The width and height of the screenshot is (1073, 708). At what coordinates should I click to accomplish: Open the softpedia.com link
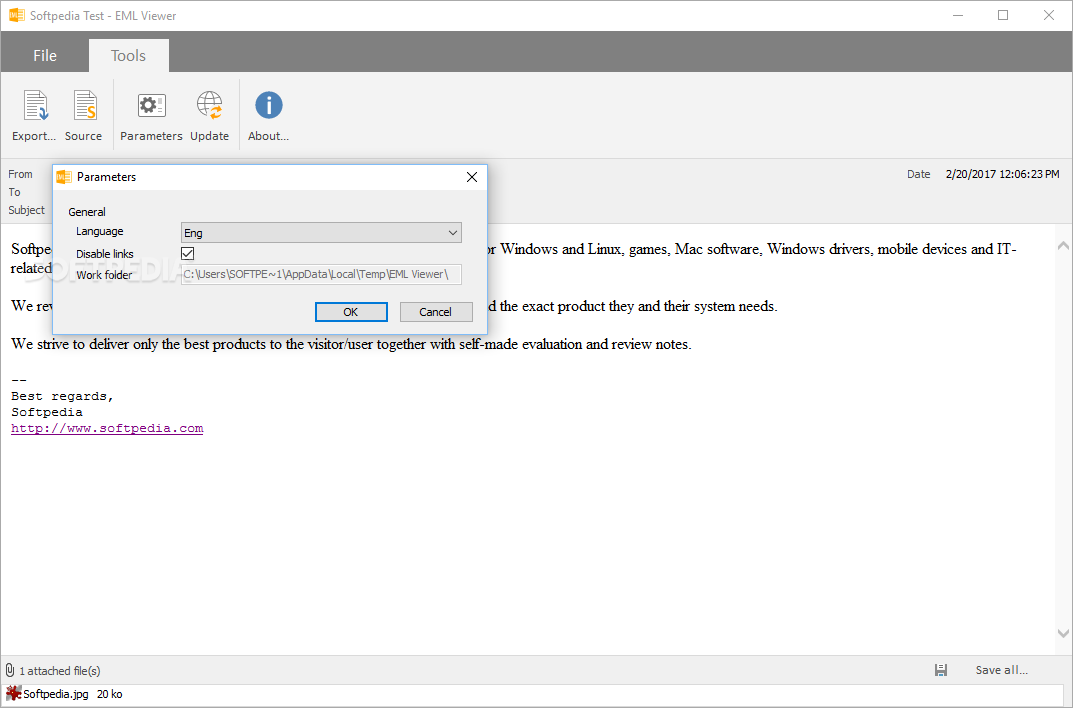(107, 428)
